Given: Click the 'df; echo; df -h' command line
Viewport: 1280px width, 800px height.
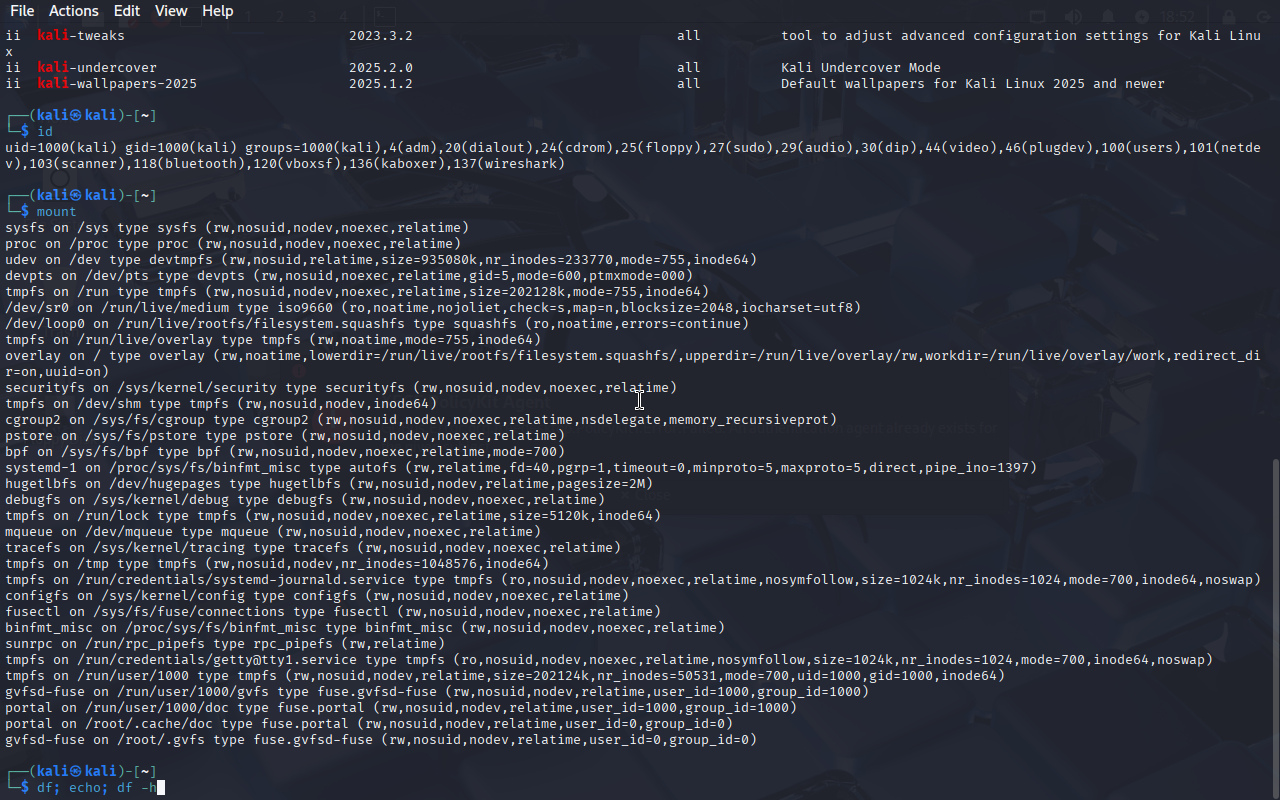Looking at the screenshot, I should pos(97,788).
